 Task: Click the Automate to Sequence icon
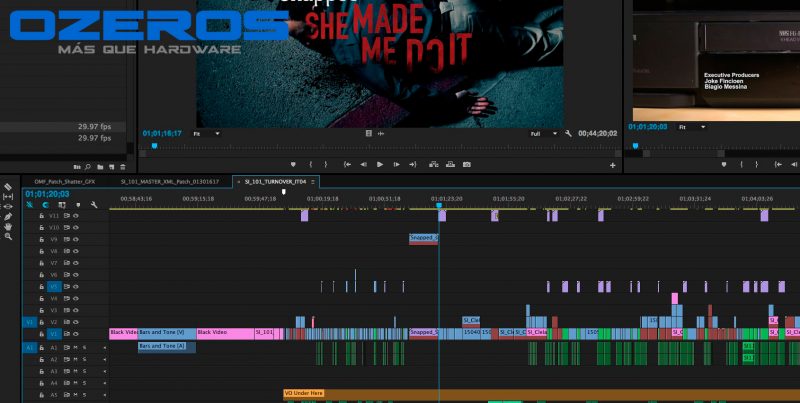77,167
